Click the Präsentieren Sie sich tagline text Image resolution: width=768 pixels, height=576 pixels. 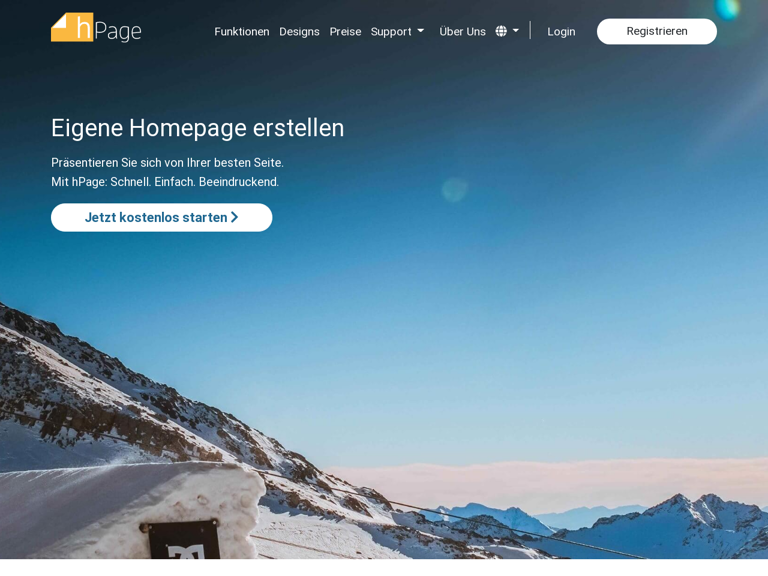coord(168,163)
